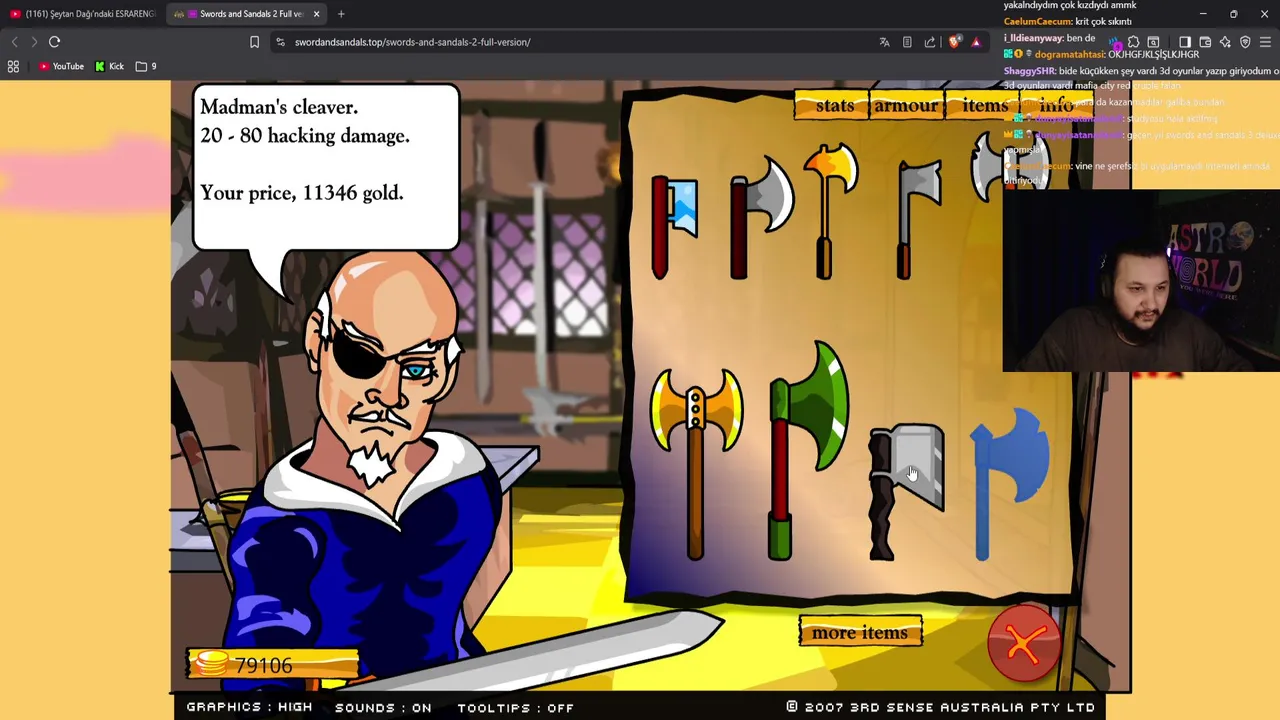Open Brave Shields lion icon
Image resolution: width=1280 pixels, height=720 pixels.
click(x=954, y=42)
